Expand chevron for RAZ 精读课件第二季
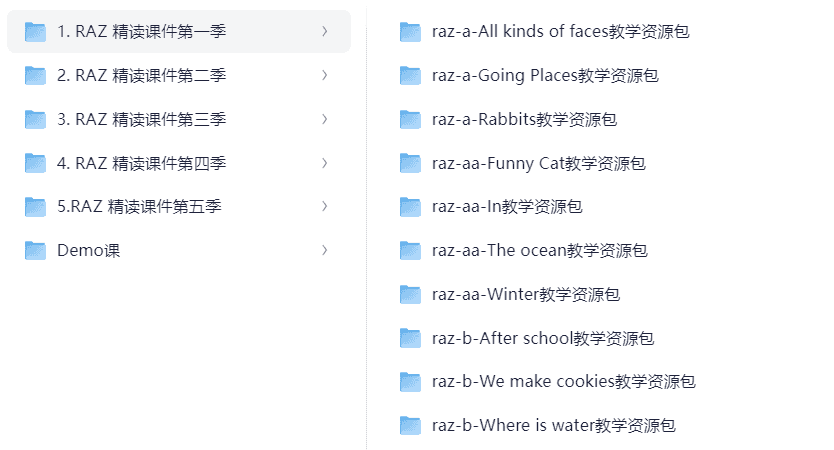 (x=325, y=75)
